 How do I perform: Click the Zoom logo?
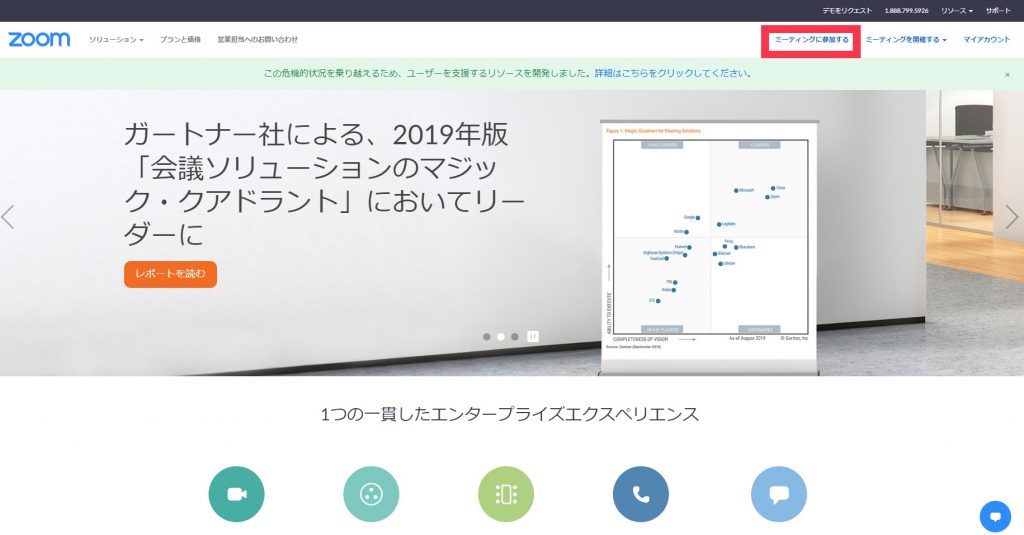(x=39, y=39)
